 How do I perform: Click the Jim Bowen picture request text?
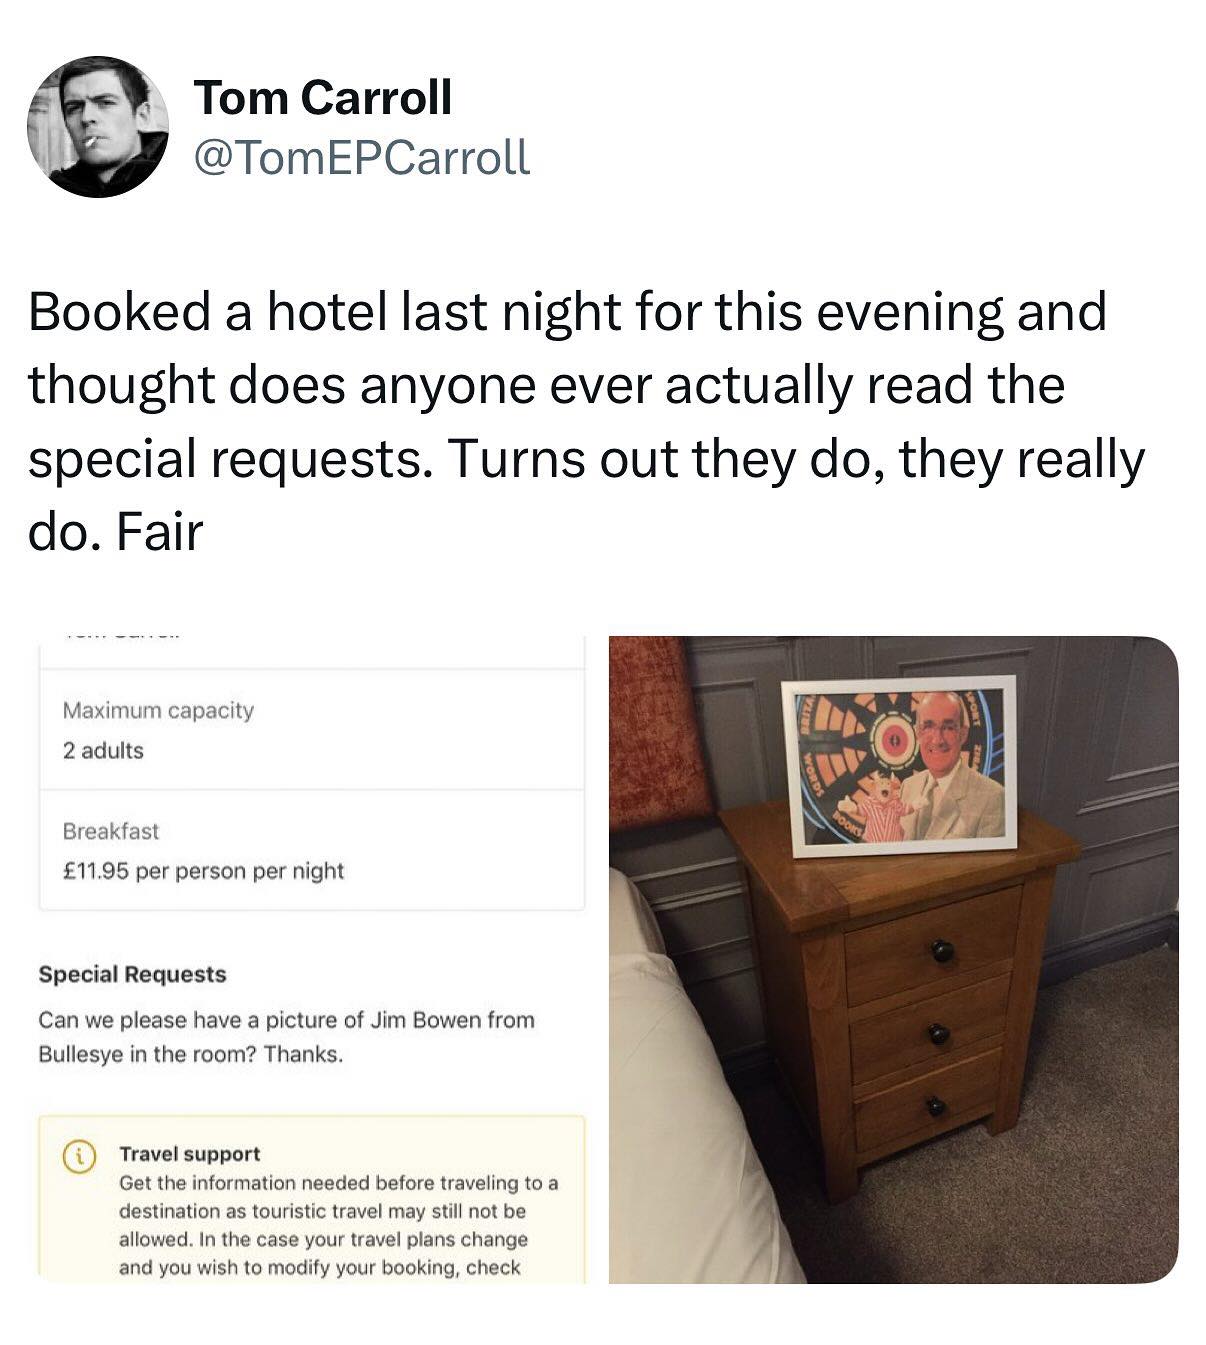[x=286, y=1036]
